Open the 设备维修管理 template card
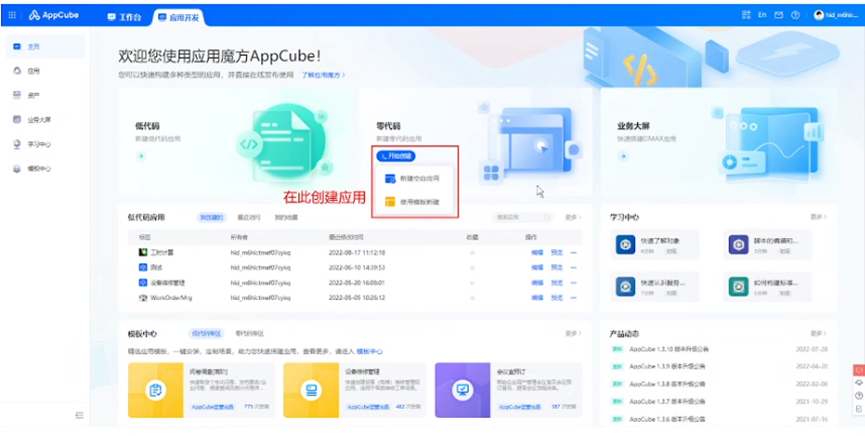 pyautogui.click(x=355, y=390)
